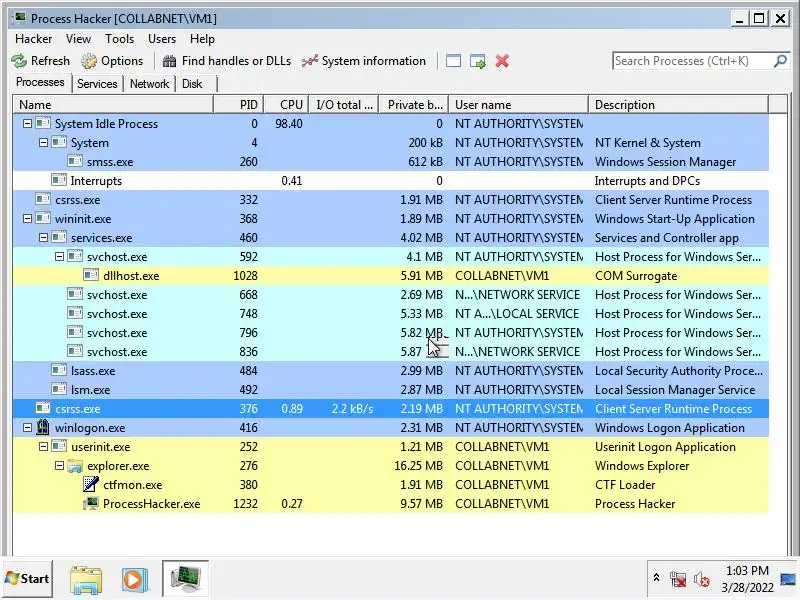Click the smss.exe process icon
This screenshot has height=600, width=800.
[75, 162]
